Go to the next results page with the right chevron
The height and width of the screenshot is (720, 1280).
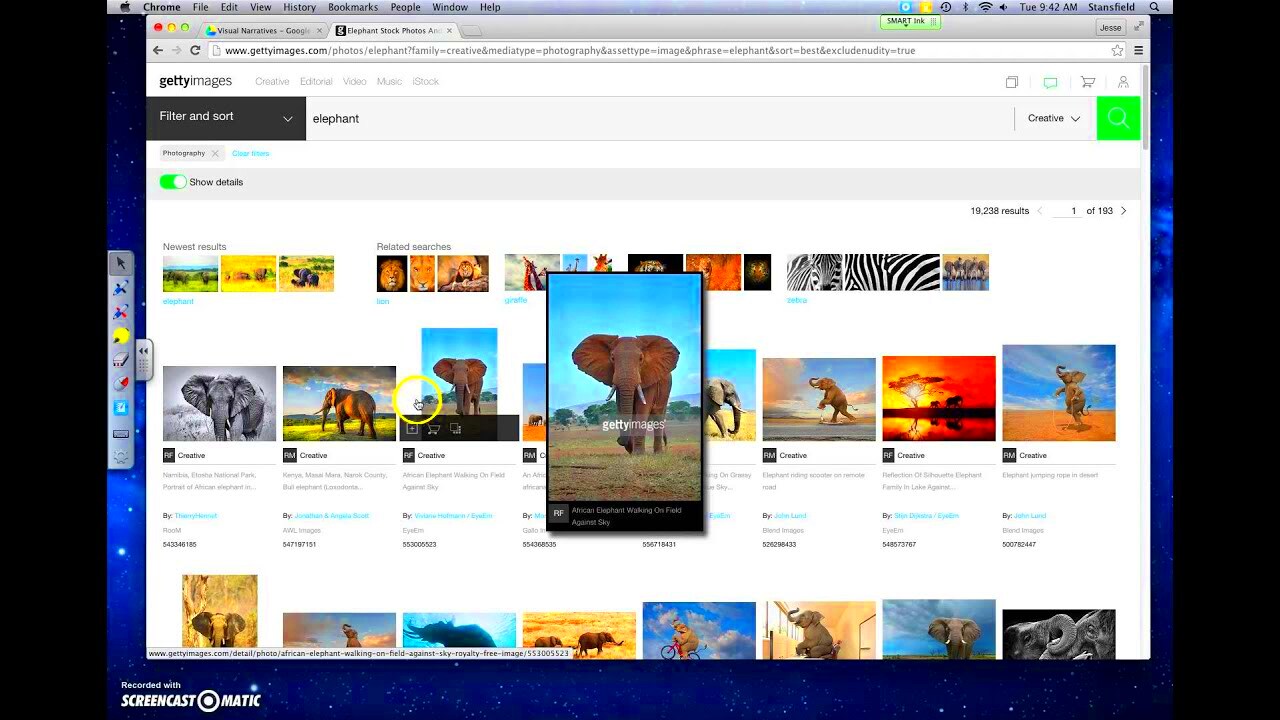point(1123,211)
